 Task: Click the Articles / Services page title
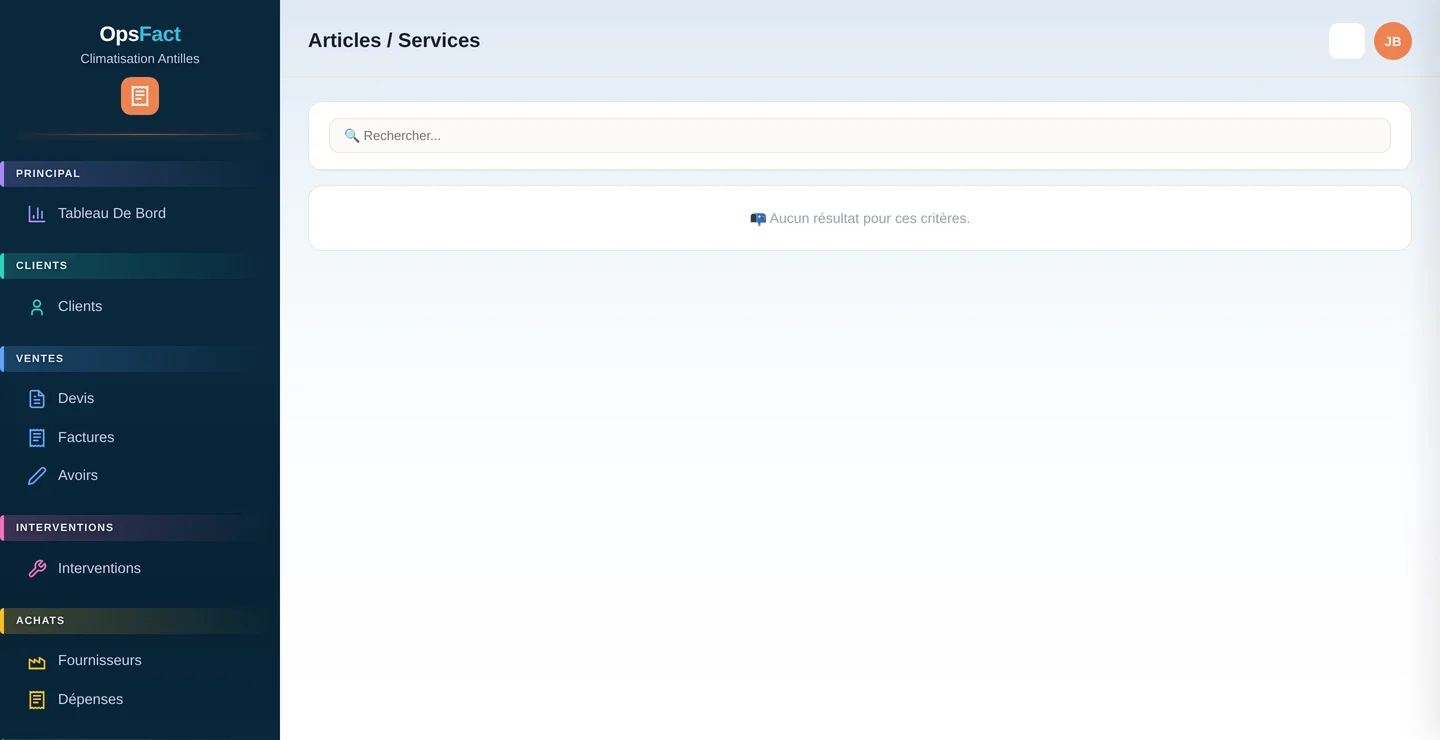(x=394, y=40)
